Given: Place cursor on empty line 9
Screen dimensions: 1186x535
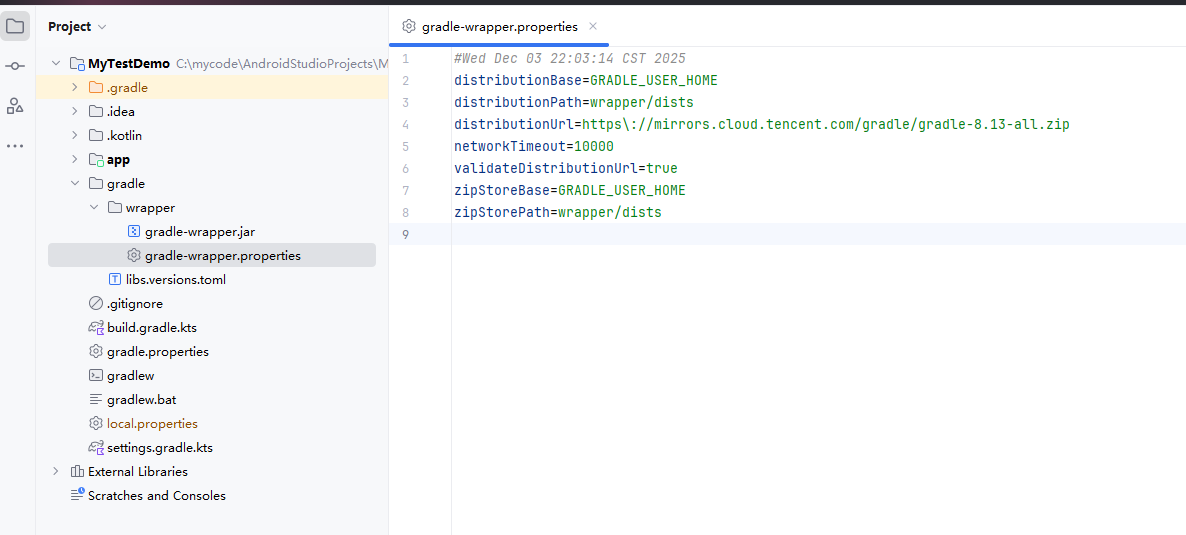Looking at the screenshot, I should [x=817, y=234].
